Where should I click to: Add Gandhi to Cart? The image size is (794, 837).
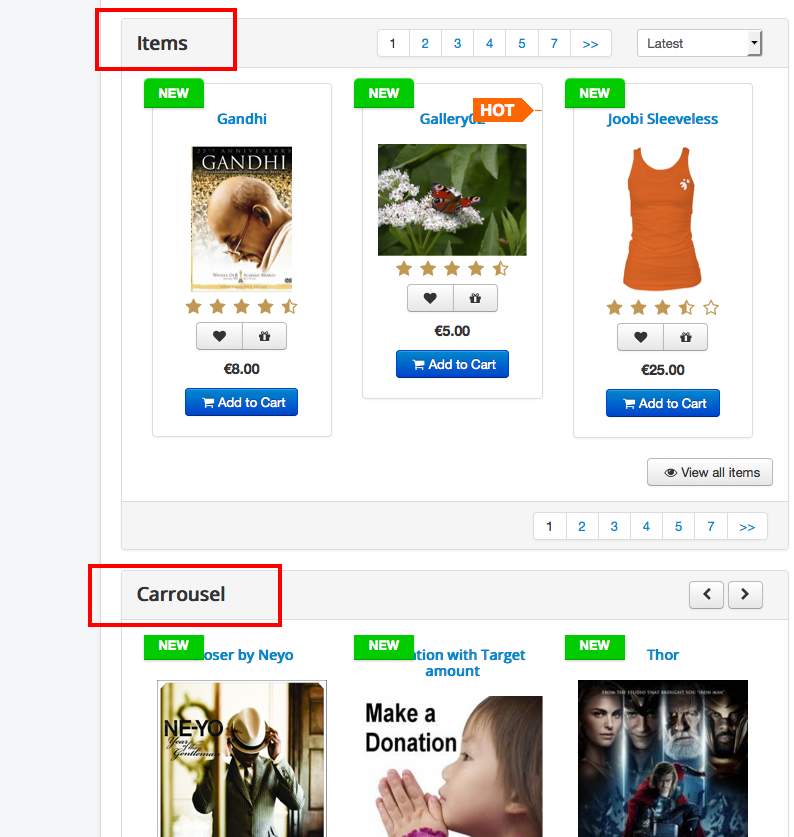click(x=241, y=402)
